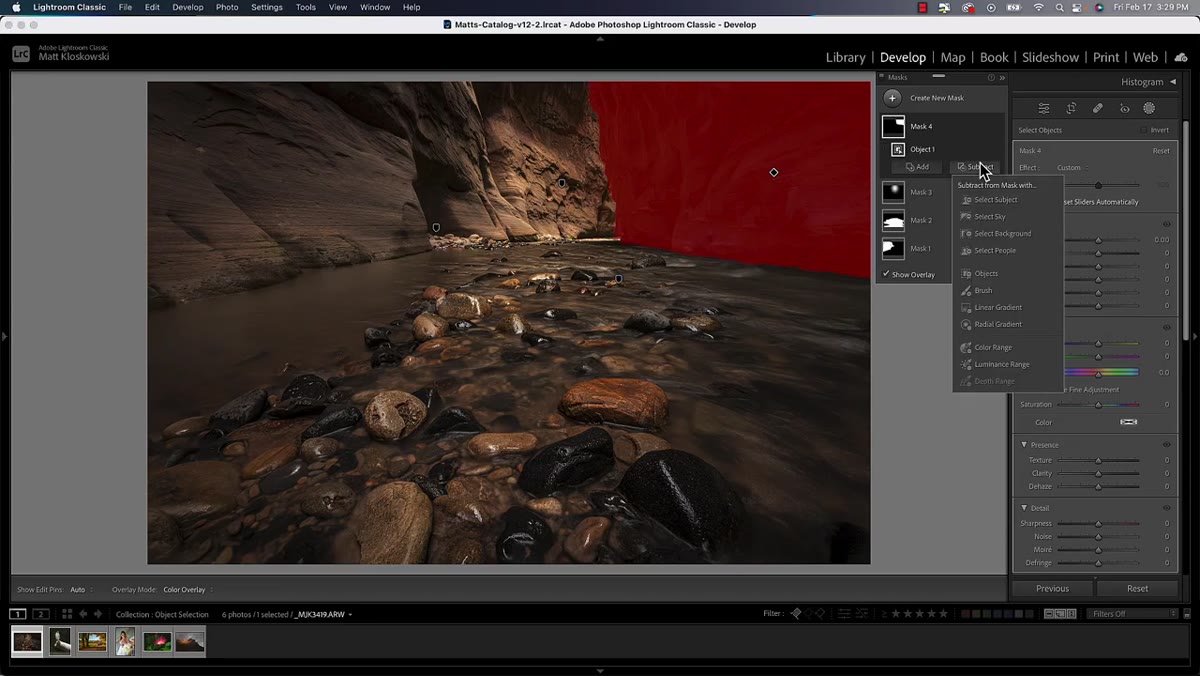Select the Mask 2 thumbnail
This screenshot has width=1200, height=676.
[x=893, y=220]
